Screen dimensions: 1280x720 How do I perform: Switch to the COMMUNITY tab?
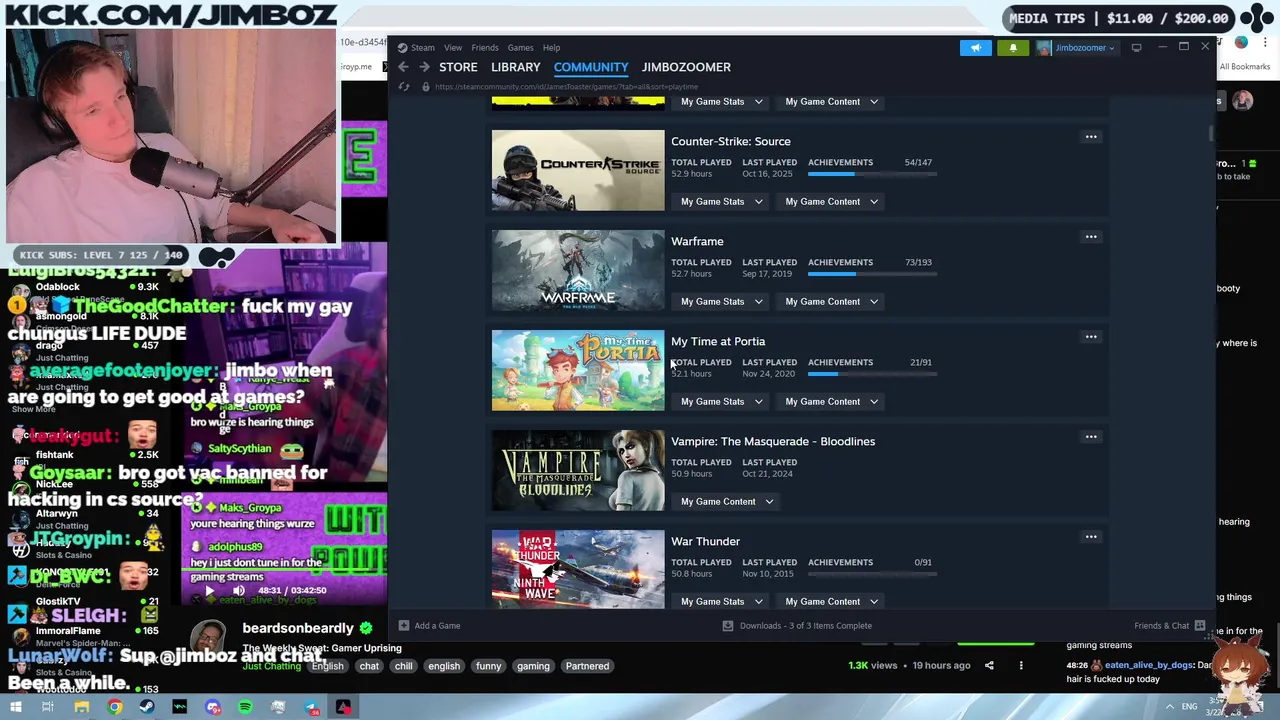591,67
